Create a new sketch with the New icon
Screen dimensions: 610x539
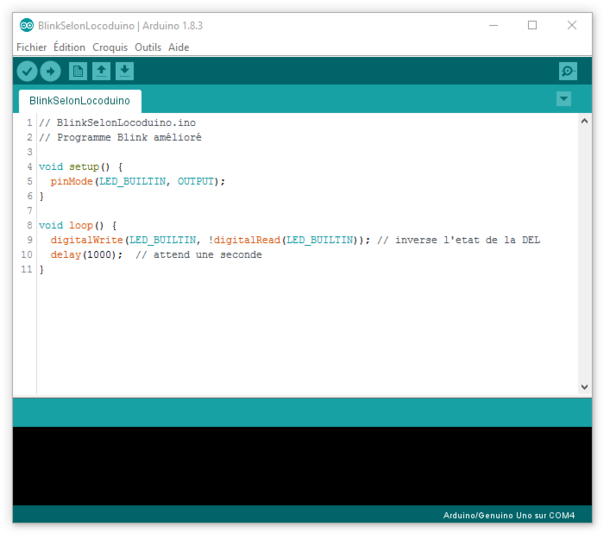(78, 72)
